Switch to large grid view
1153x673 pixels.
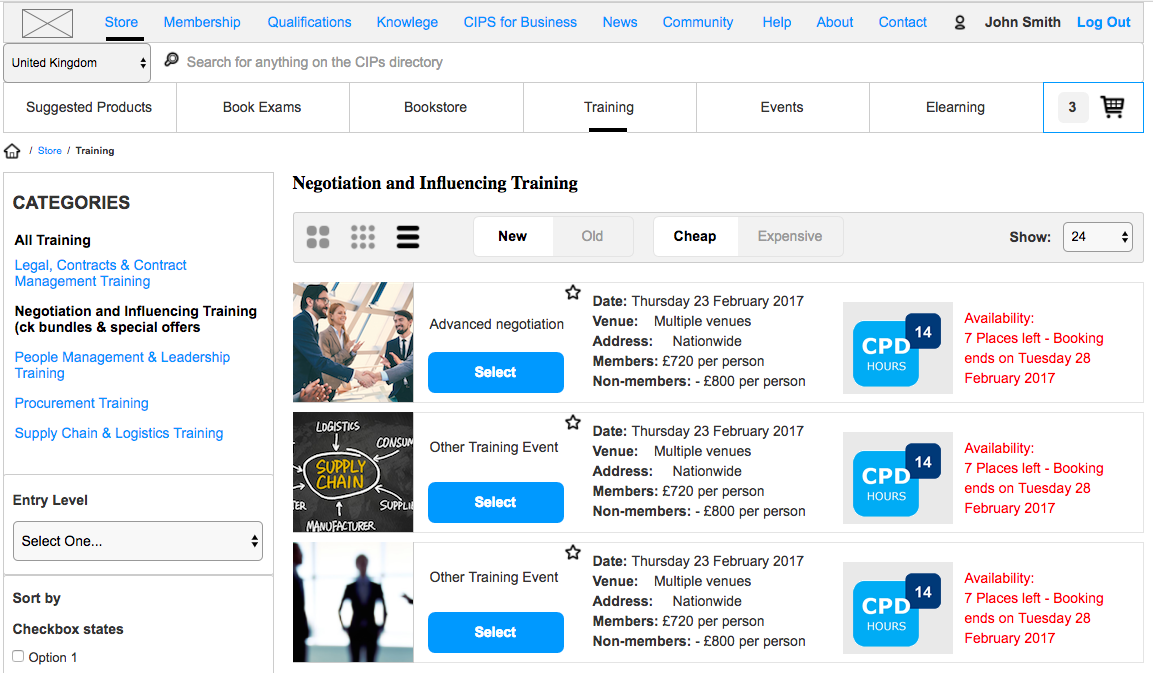(x=318, y=237)
